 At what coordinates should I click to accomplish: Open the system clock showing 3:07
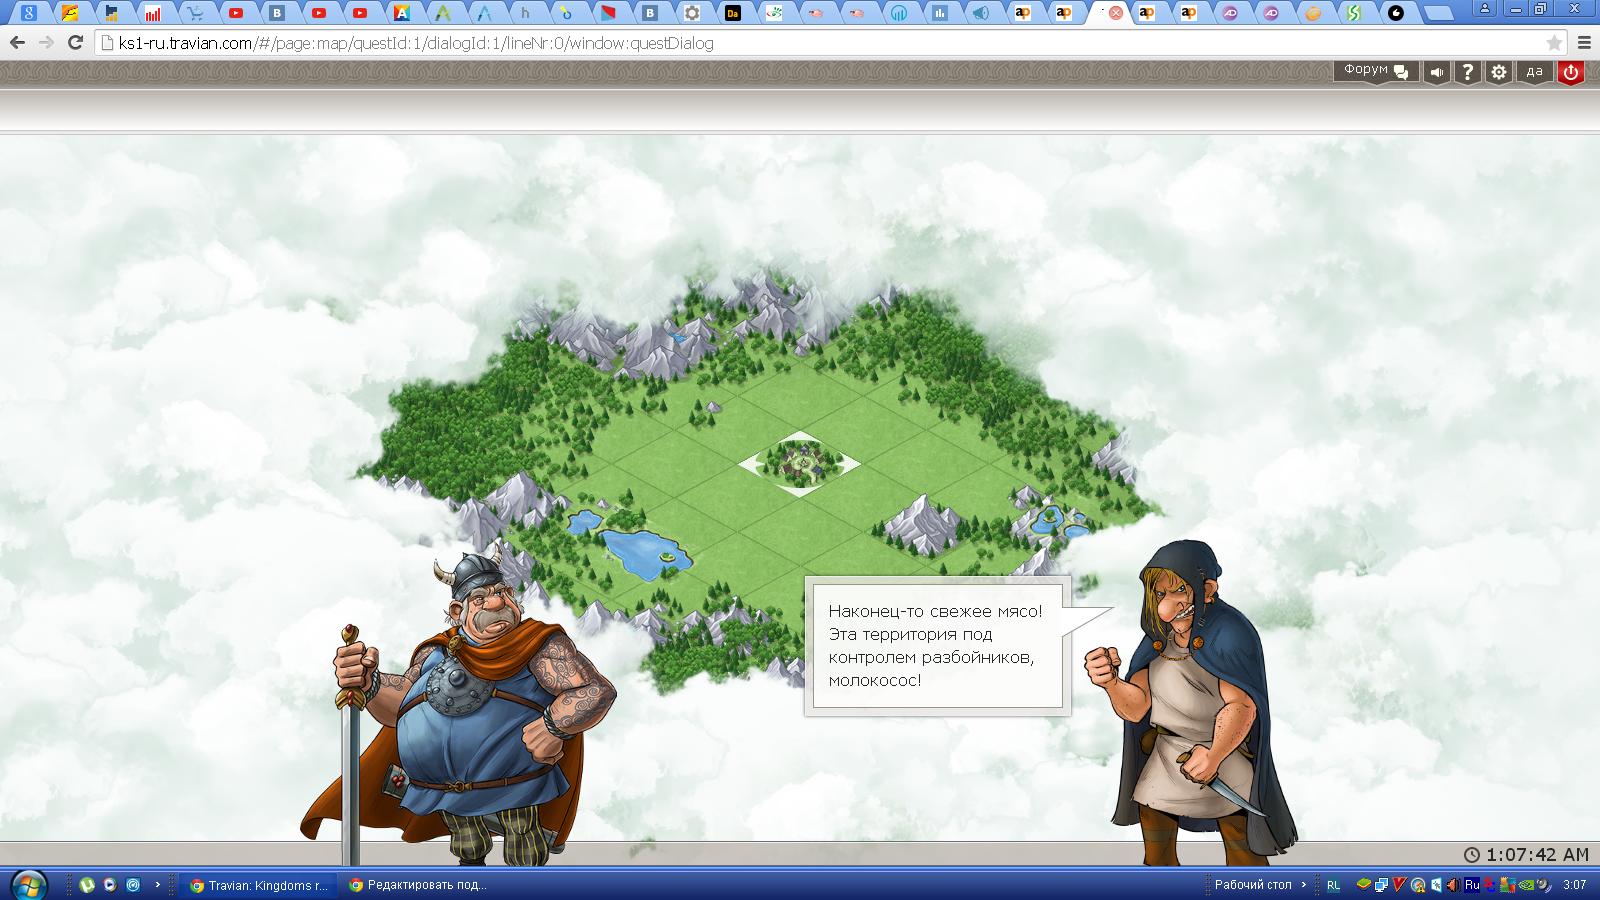(x=1574, y=885)
